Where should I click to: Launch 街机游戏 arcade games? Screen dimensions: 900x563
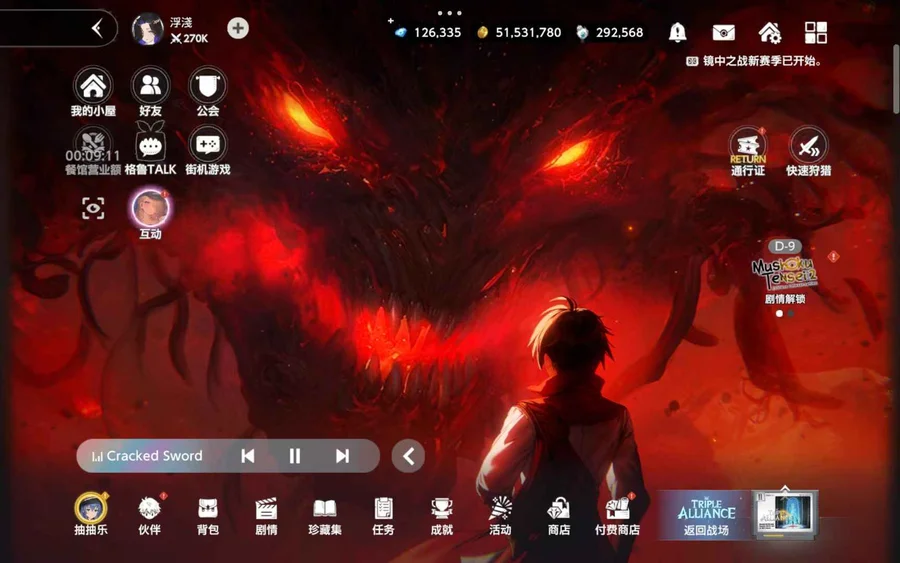(207, 146)
